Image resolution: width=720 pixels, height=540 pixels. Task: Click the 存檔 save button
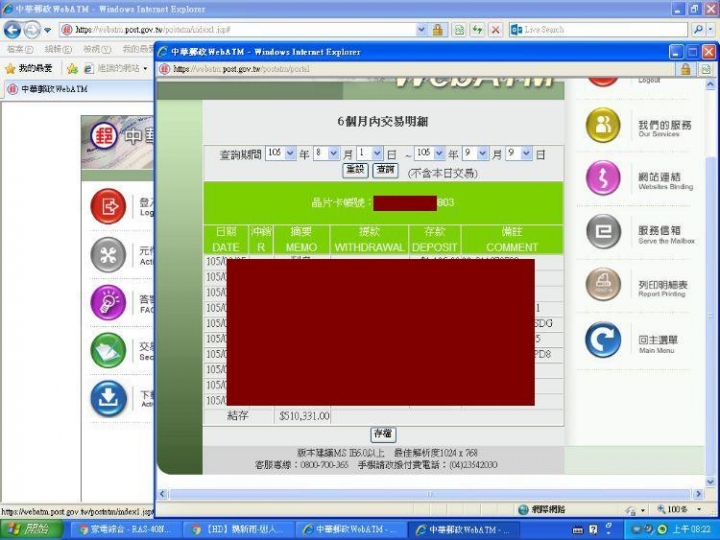pos(383,434)
